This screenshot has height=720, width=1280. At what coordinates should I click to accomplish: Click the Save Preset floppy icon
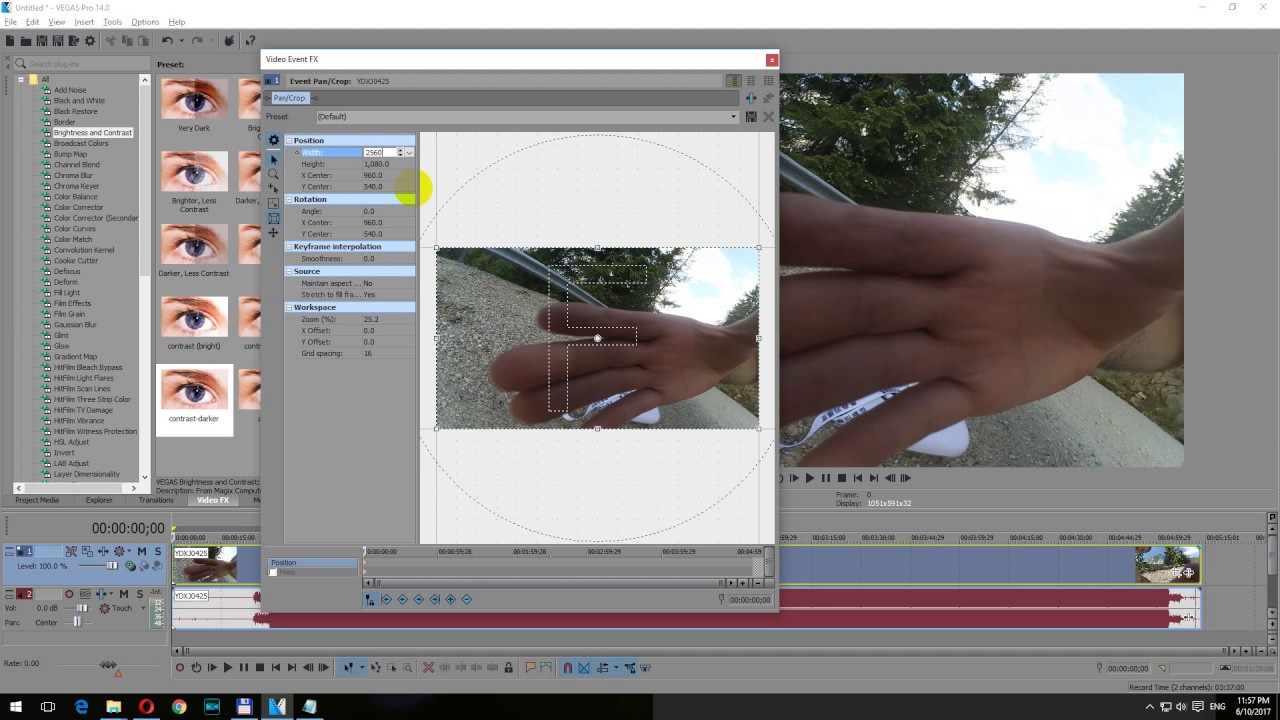coord(751,116)
